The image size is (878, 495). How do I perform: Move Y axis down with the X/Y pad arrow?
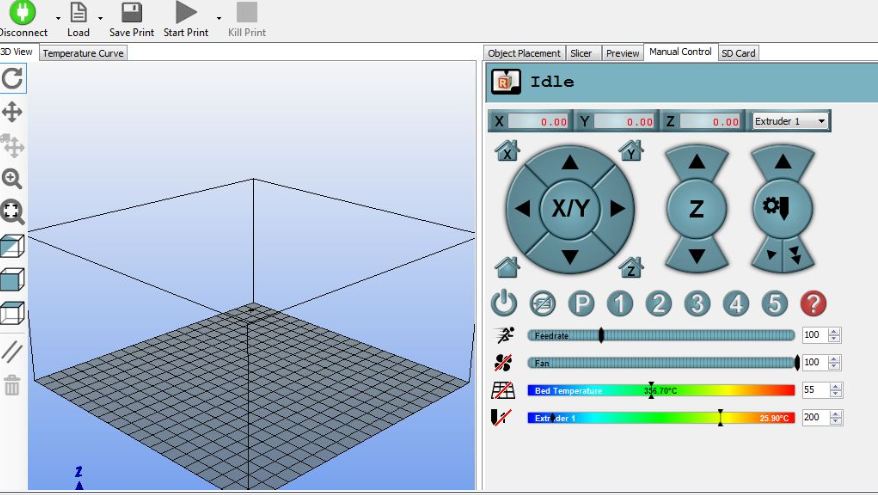pos(570,256)
